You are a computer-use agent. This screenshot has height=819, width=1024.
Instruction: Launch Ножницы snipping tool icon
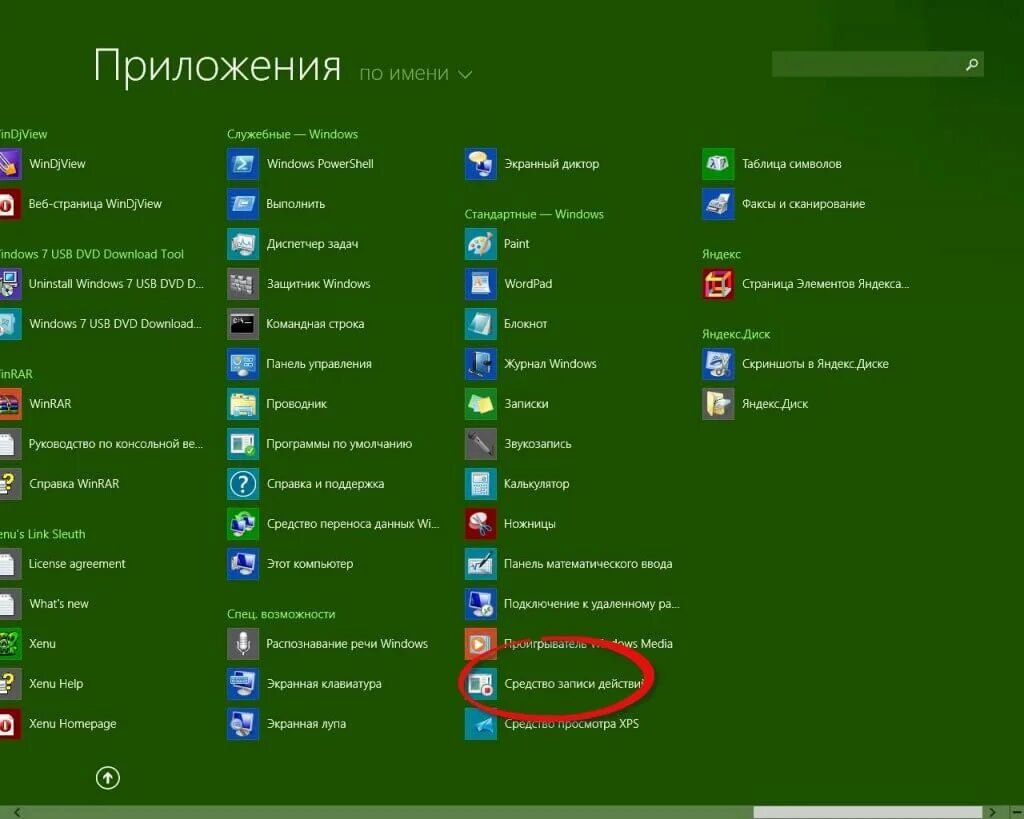pyautogui.click(x=481, y=524)
